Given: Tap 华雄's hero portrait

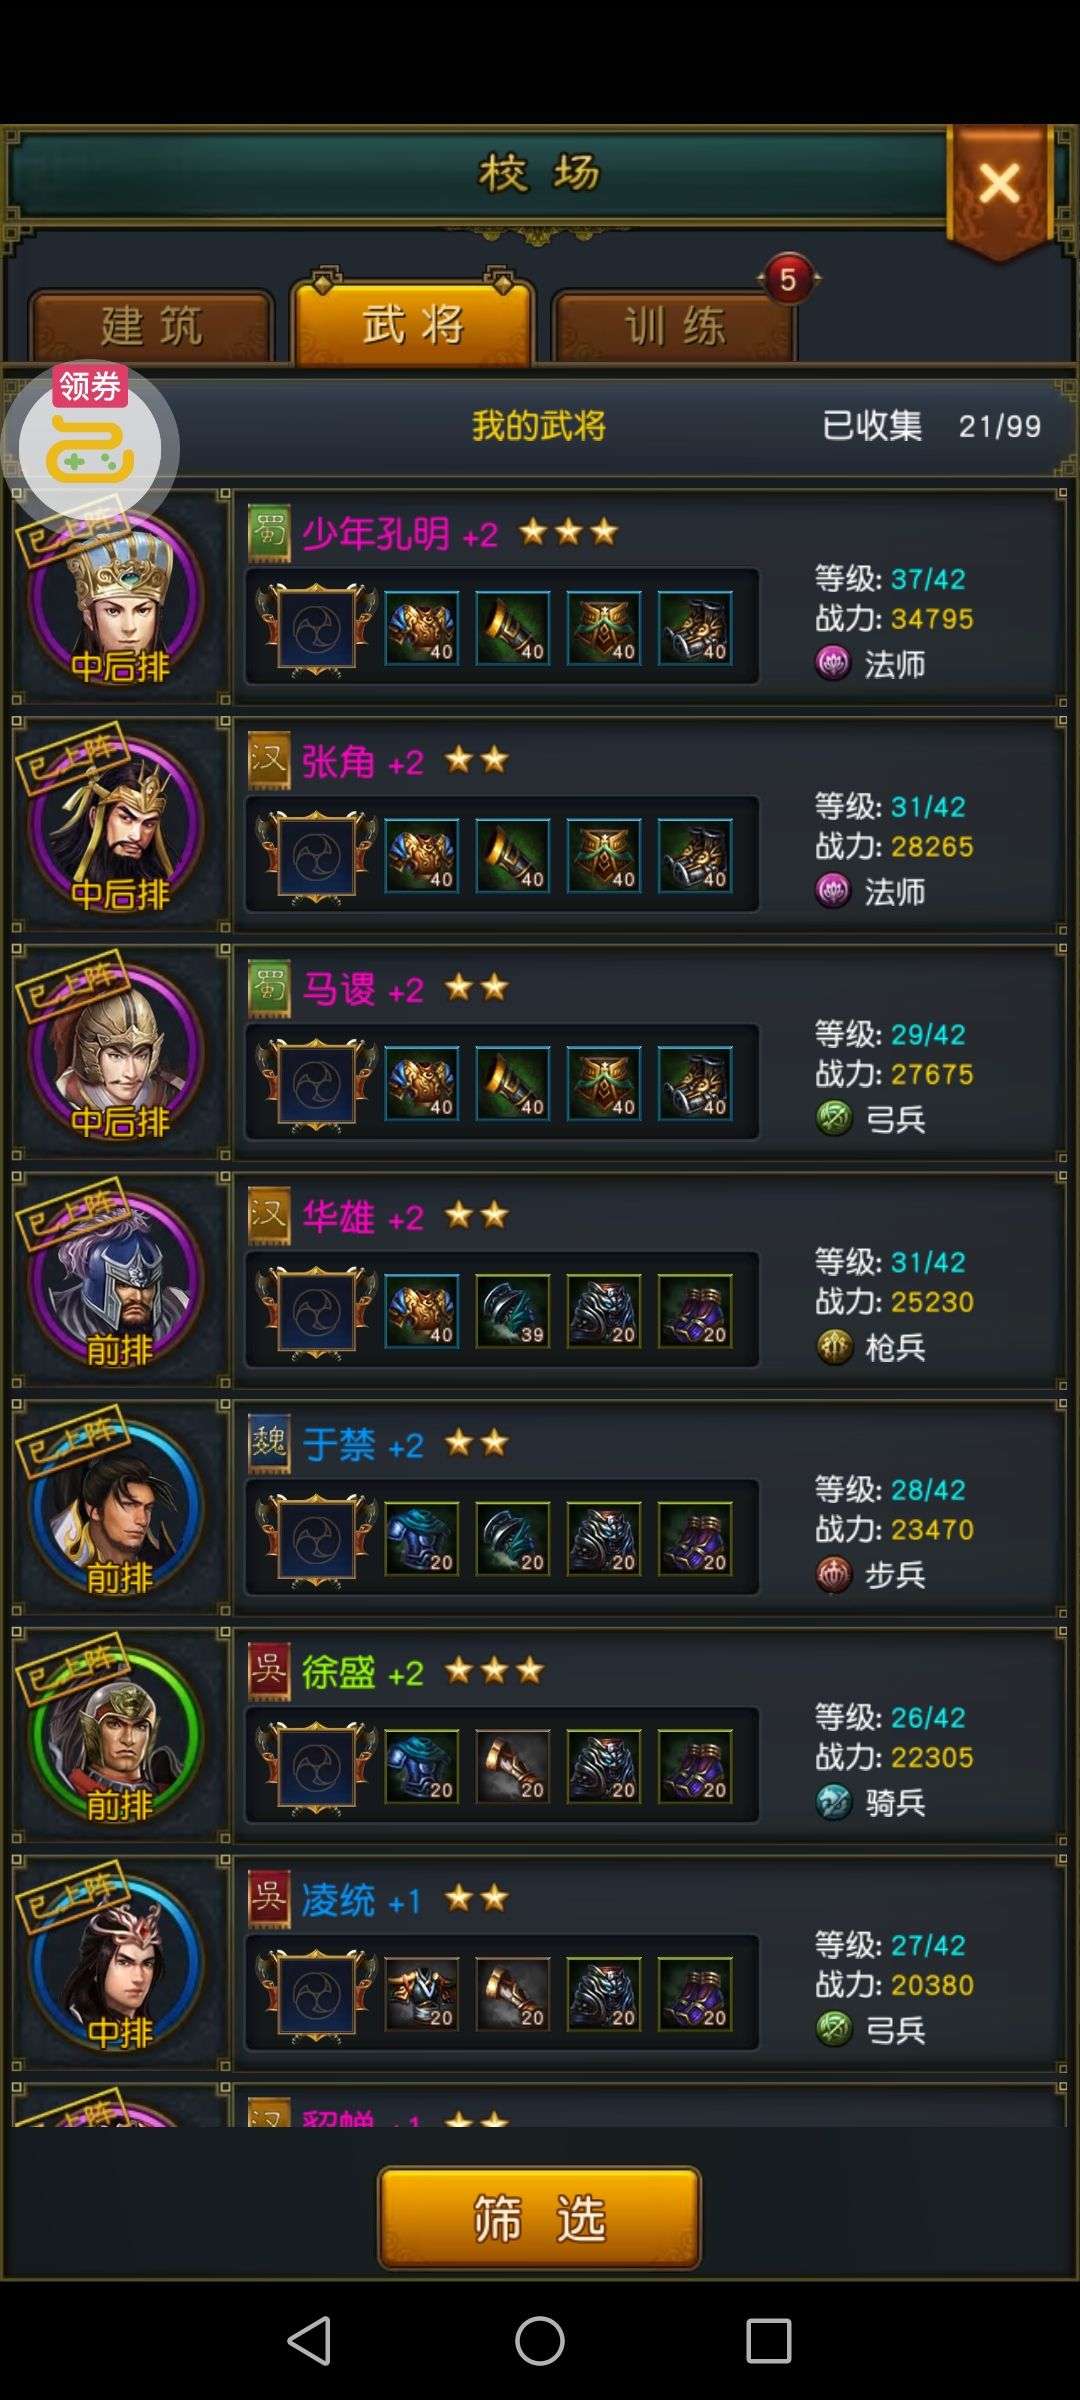Looking at the screenshot, I should (x=118, y=1281).
